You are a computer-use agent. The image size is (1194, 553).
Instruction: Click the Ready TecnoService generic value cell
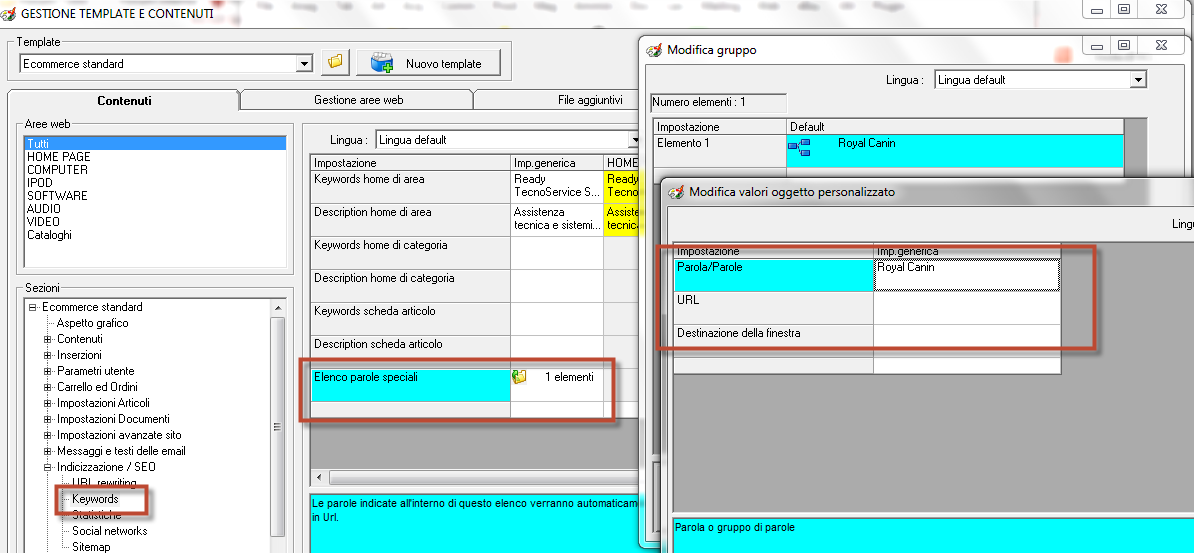[x=557, y=186]
